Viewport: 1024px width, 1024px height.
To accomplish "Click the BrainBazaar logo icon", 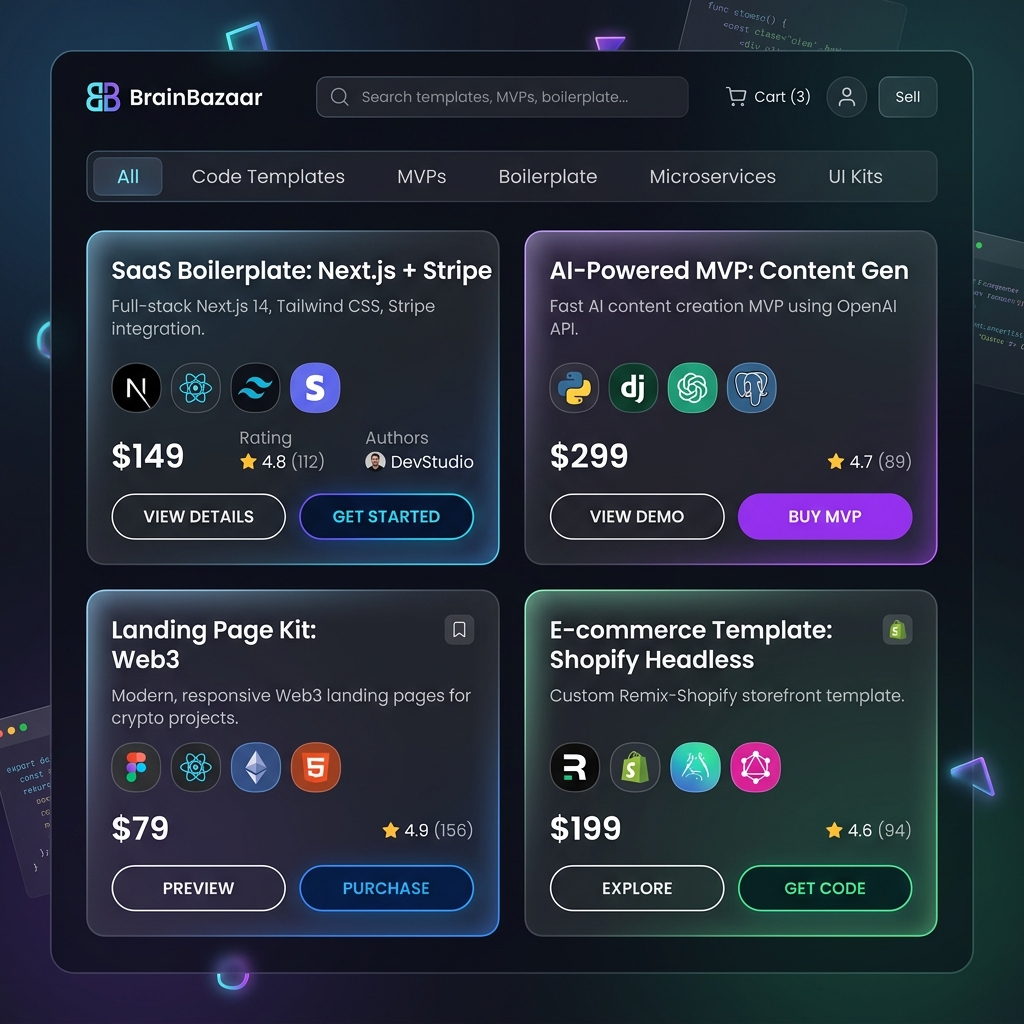I will [103, 97].
